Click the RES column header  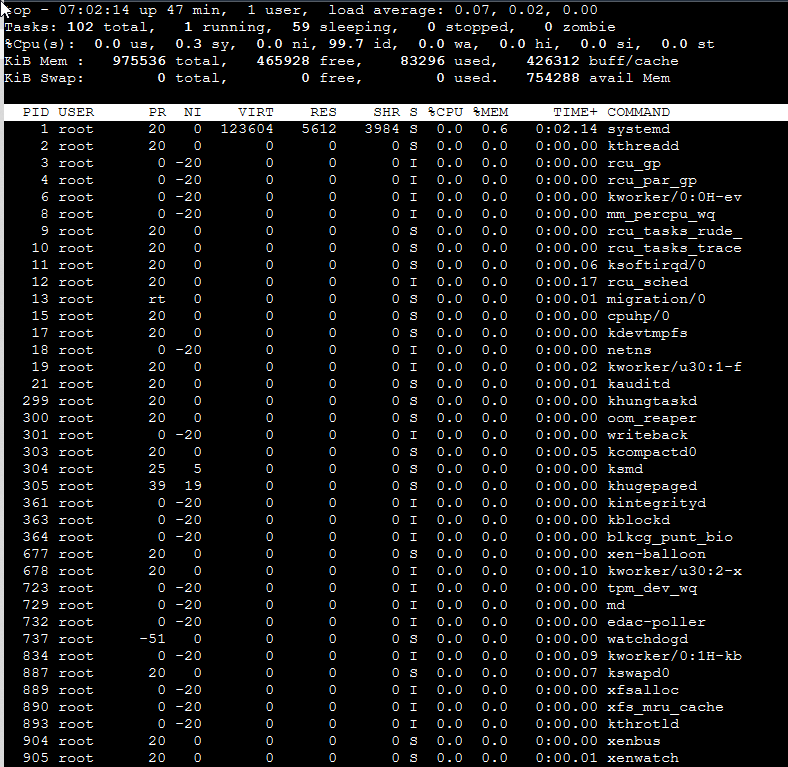[323, 112]
